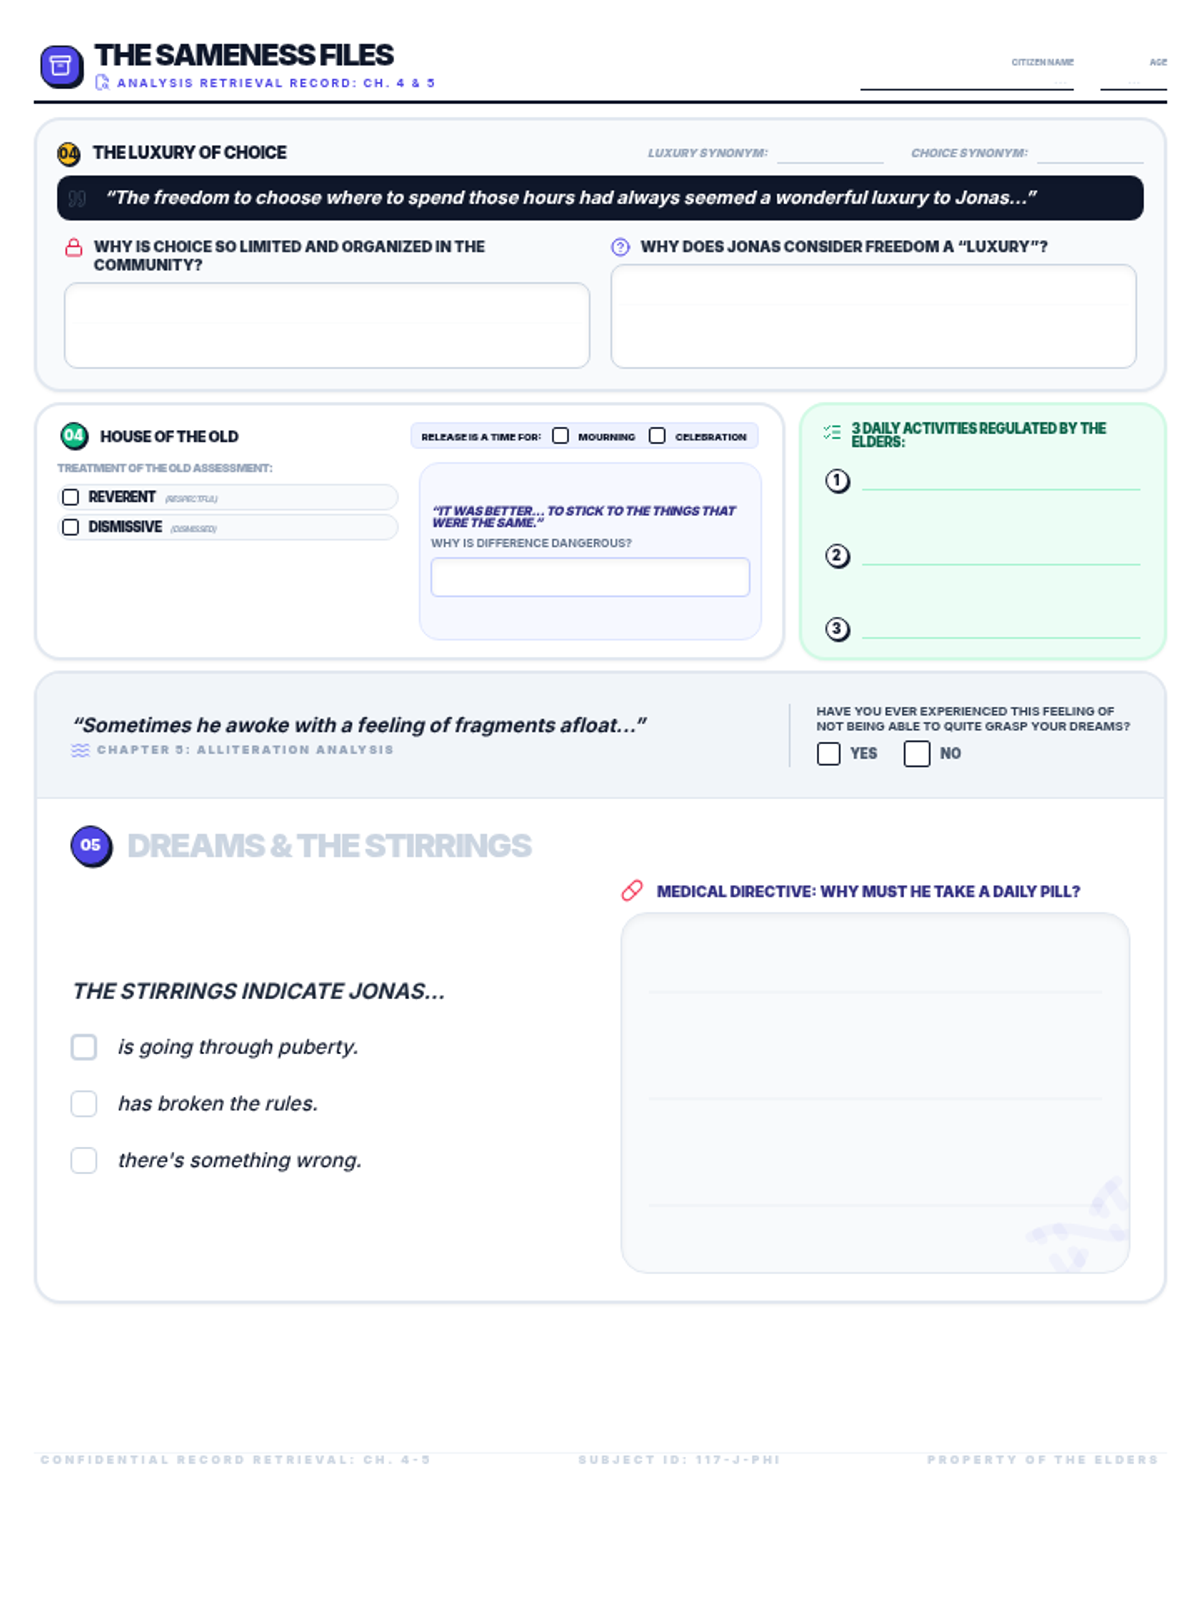The width and height of the screenshot is (1200, 1600).
Task: Check the Reverent checkbox
Action: click(x=71, y=497)
